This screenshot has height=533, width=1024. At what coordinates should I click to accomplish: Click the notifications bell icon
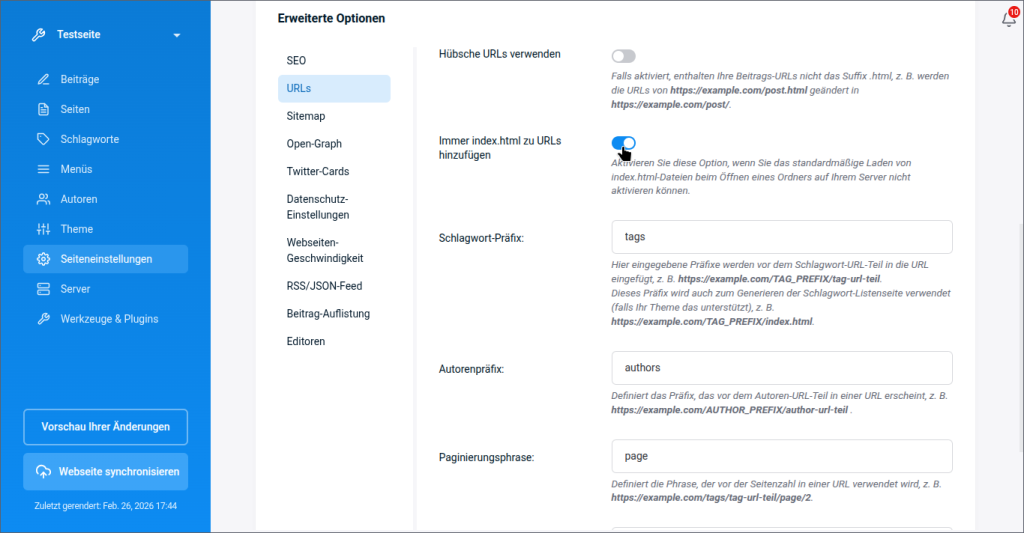(x=1008, y=19)
